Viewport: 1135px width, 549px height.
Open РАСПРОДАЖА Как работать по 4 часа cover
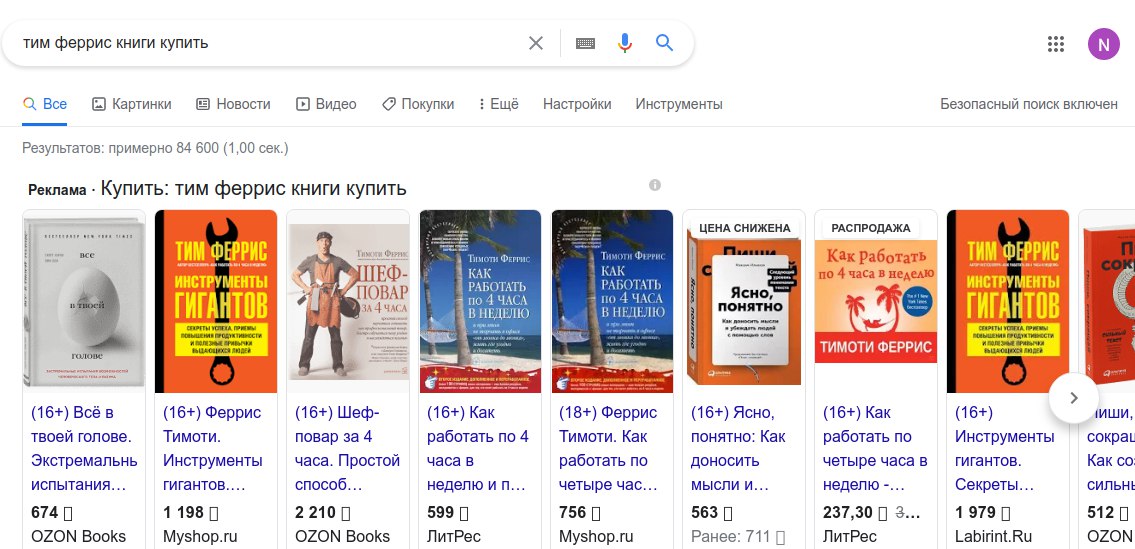876,301
